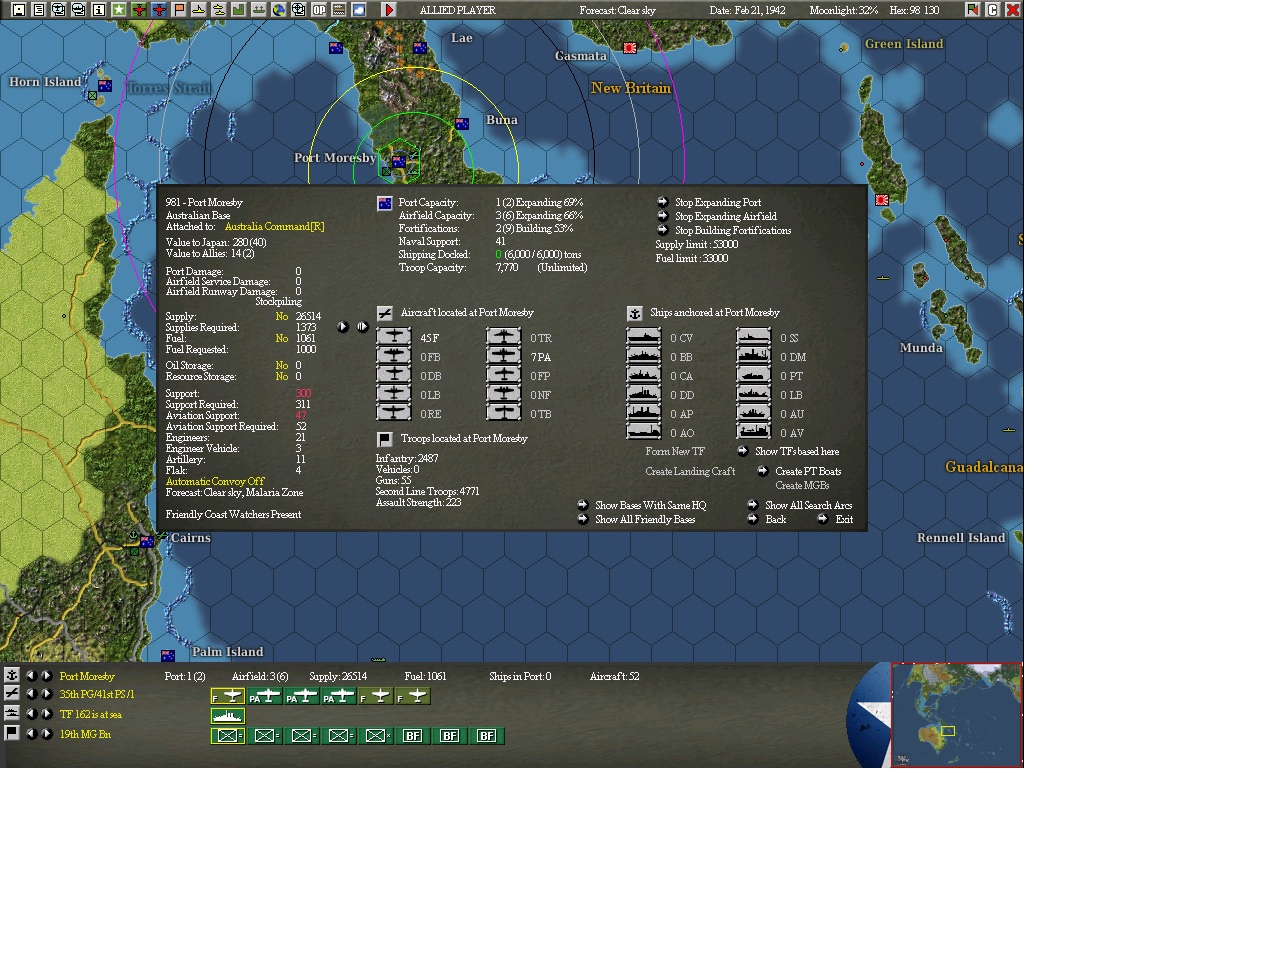Click the orange flag toolbar icon
1280x960 pixels.
pyautogui.click(x=178, y=10)
